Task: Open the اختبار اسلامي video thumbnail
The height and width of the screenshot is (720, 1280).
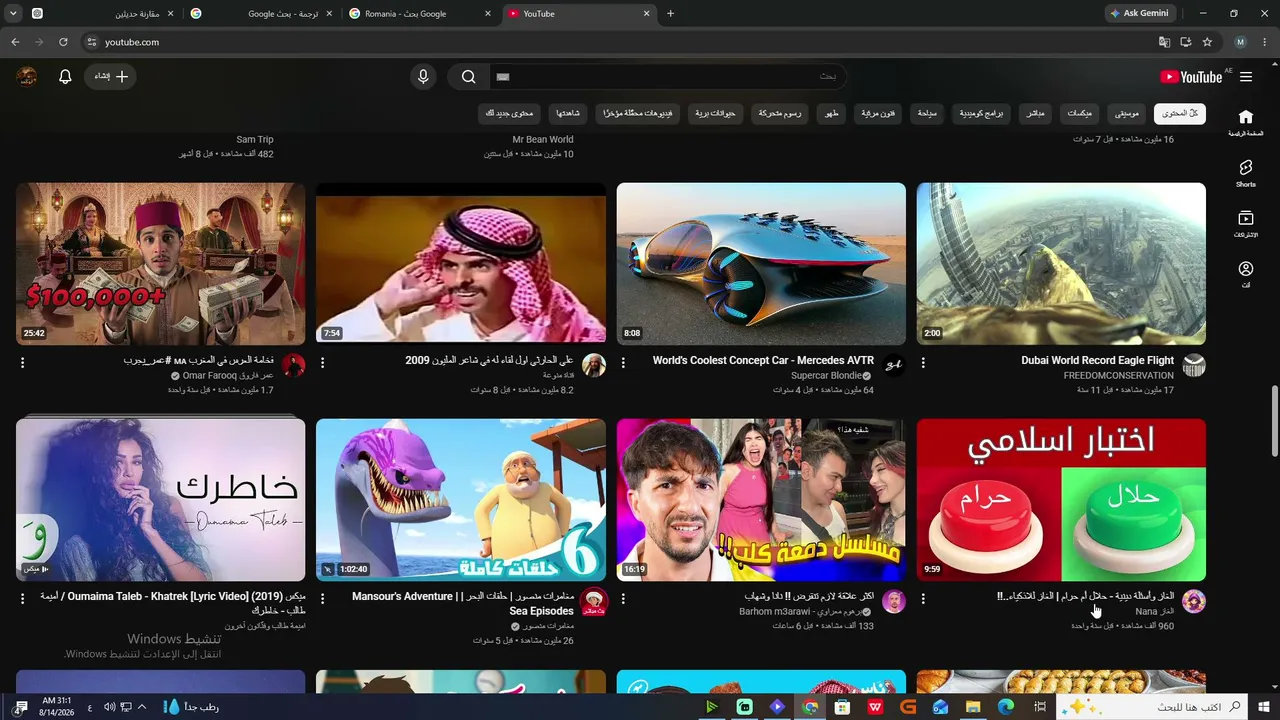Action: coord(1061,500)
